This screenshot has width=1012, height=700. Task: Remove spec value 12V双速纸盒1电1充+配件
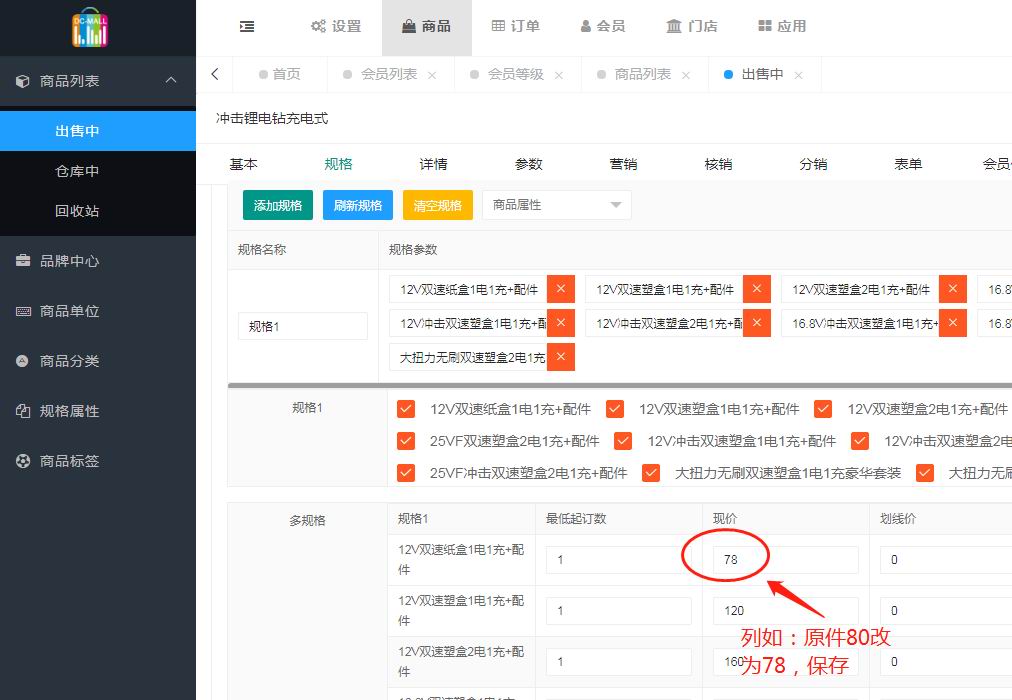tap(561, 289)
